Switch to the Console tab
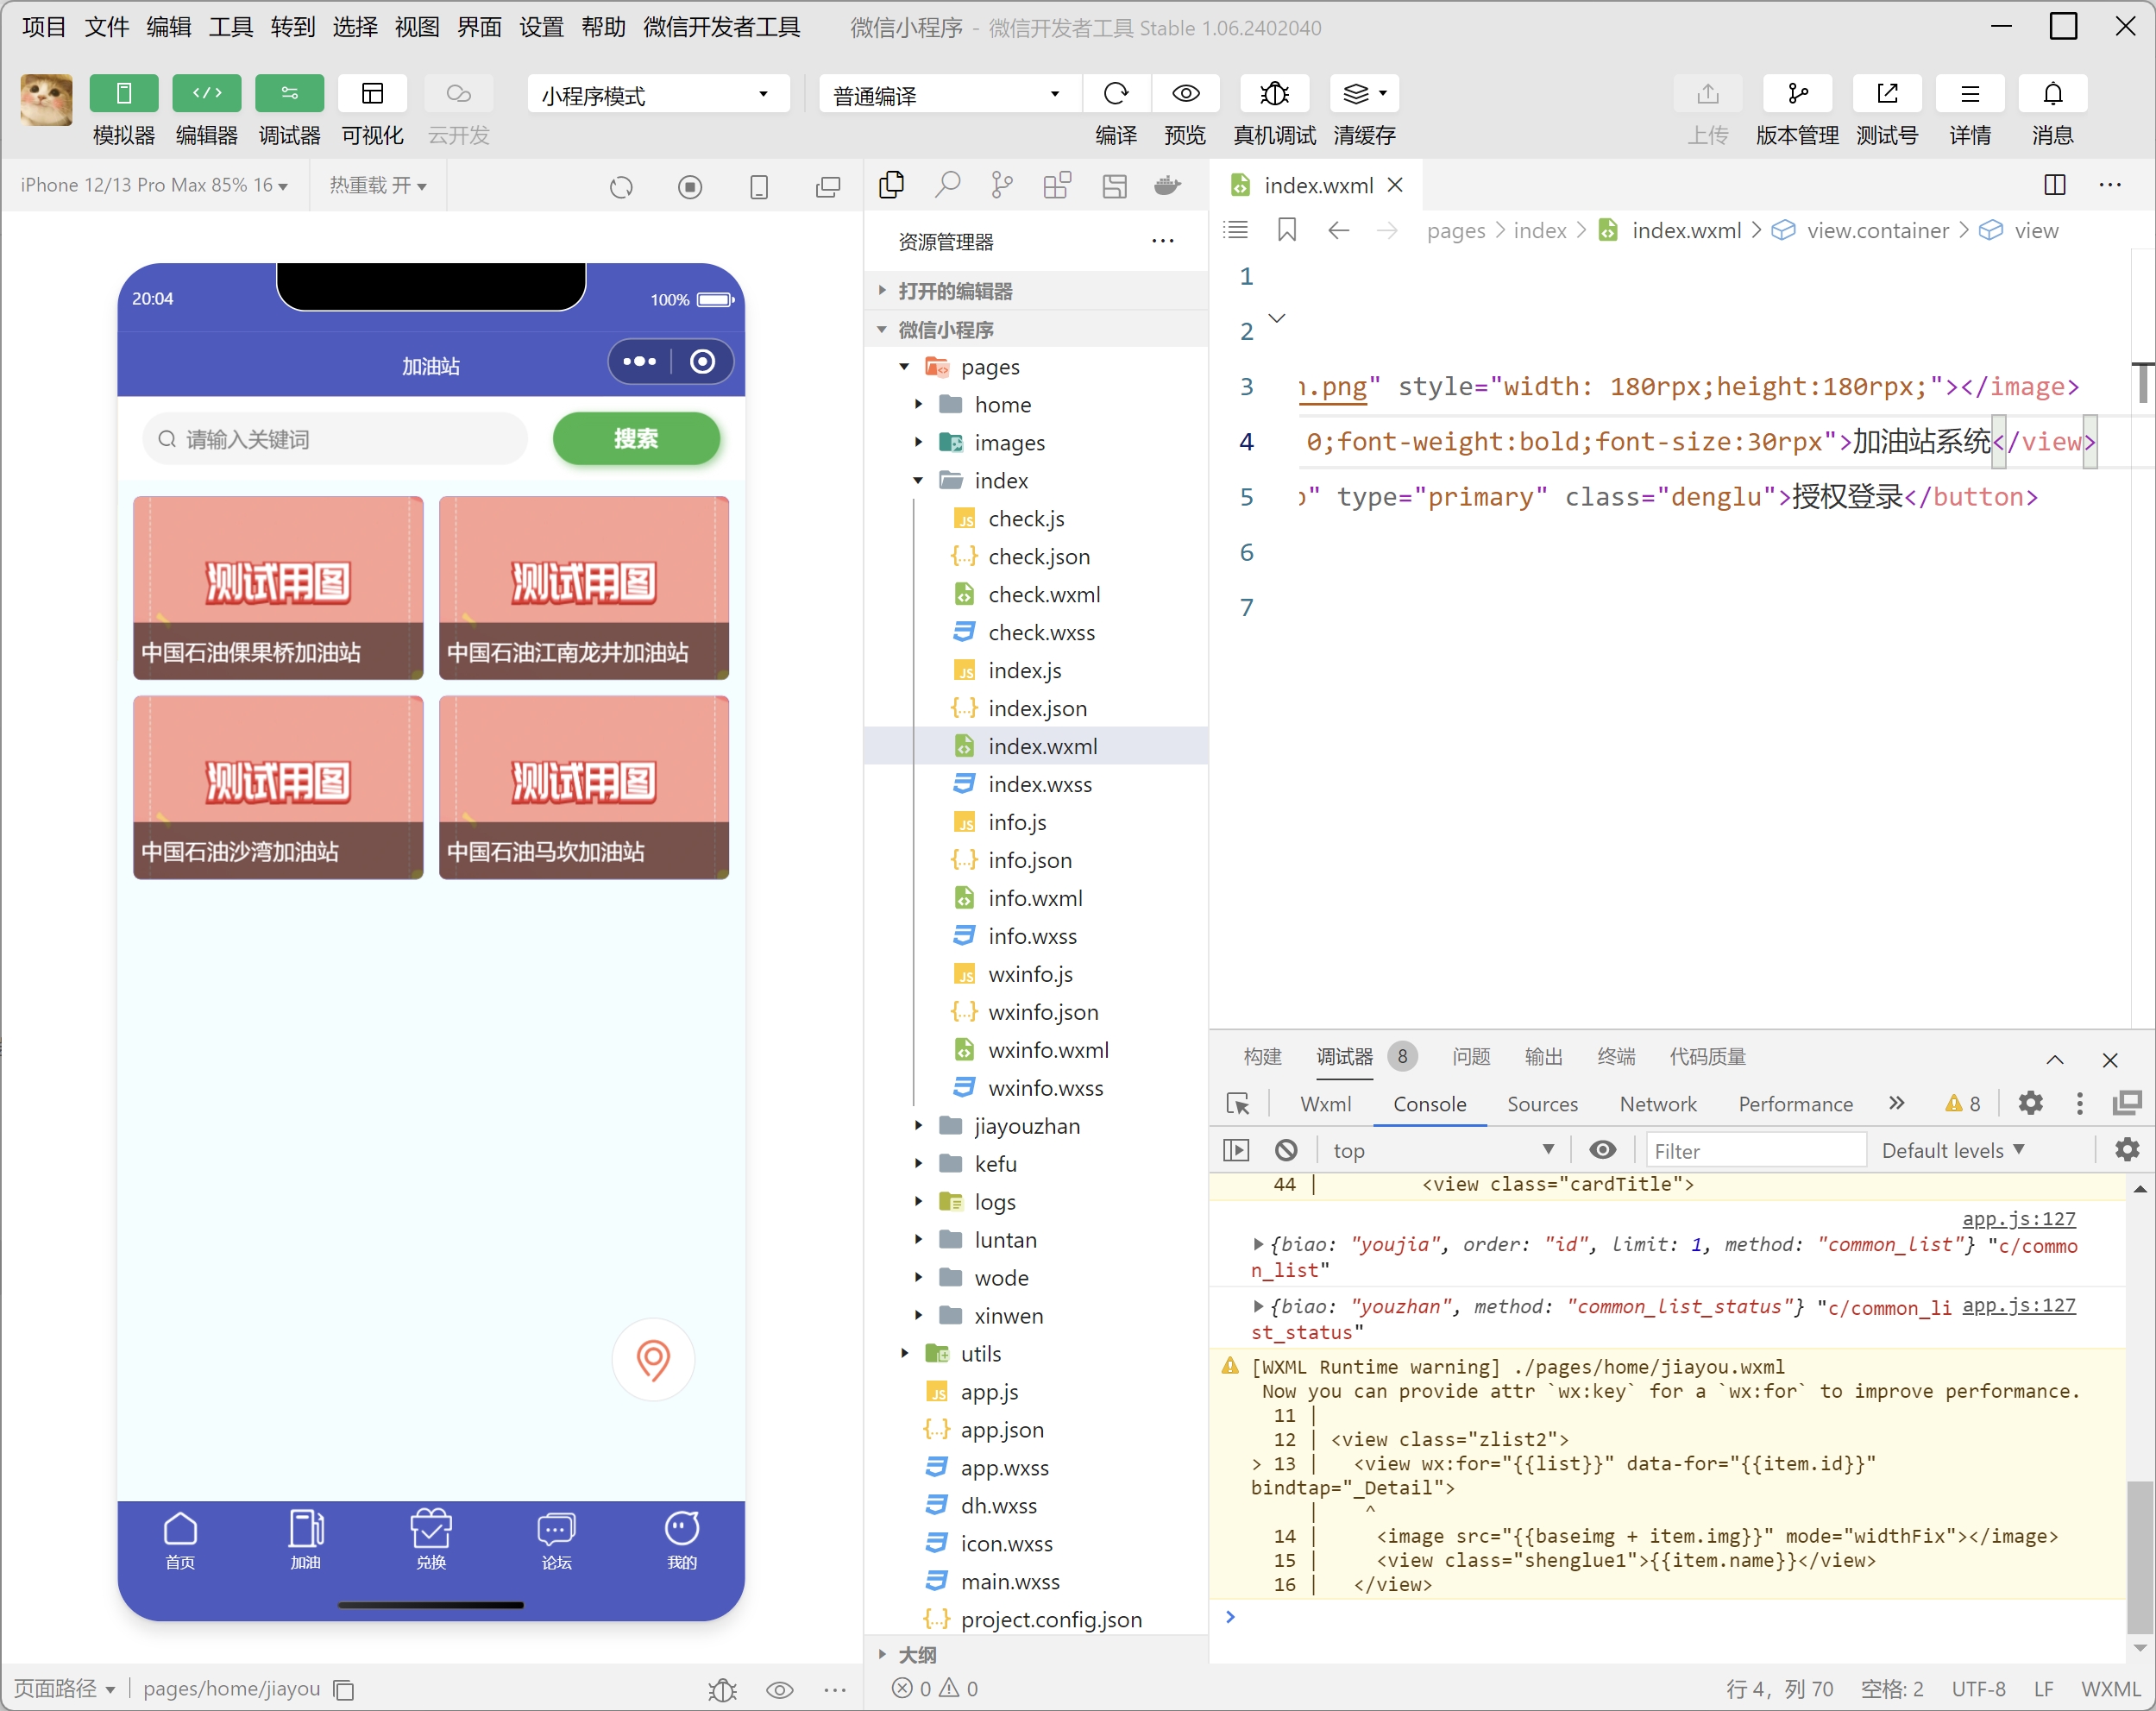Image resolution: width=2156 pixels, height=1711 pixels. click(1429, 1104)
